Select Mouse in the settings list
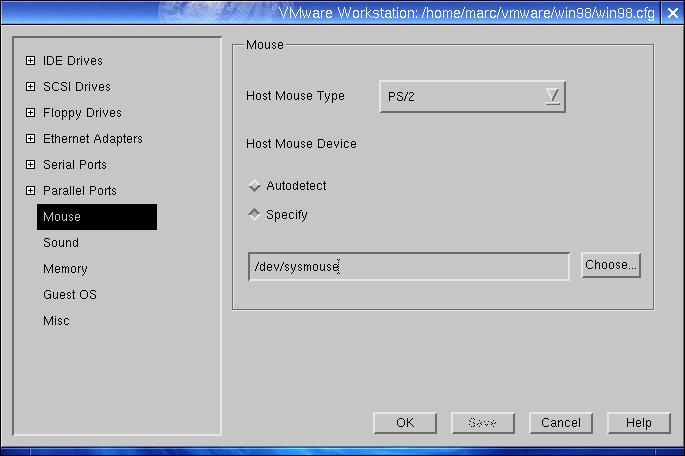This screenshot has height=456, width=685. pyautogui.click(x=96, y=217)
